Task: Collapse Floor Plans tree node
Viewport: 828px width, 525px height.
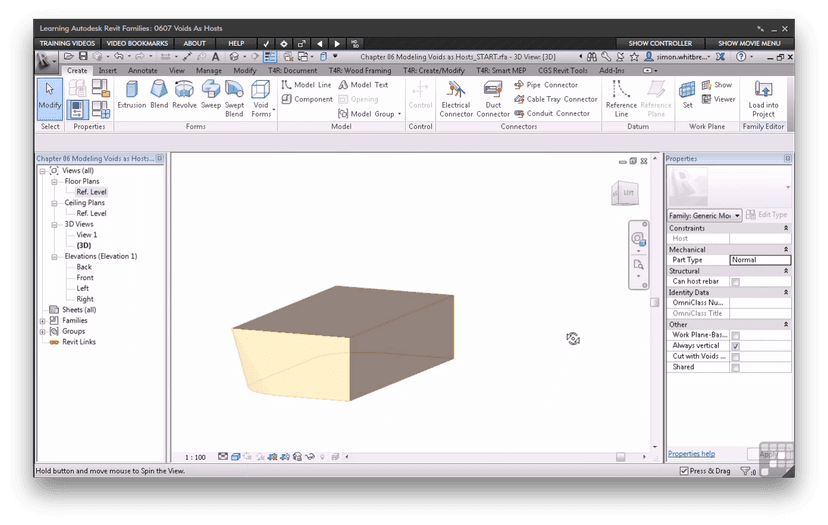Action: click(54, 181)
